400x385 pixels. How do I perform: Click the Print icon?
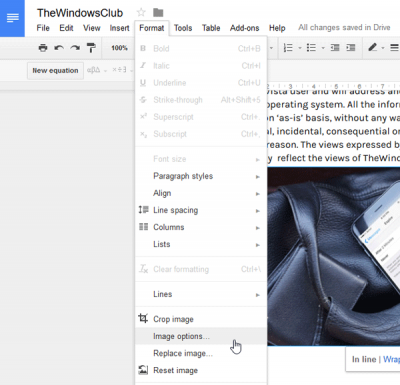coord(43,48)
